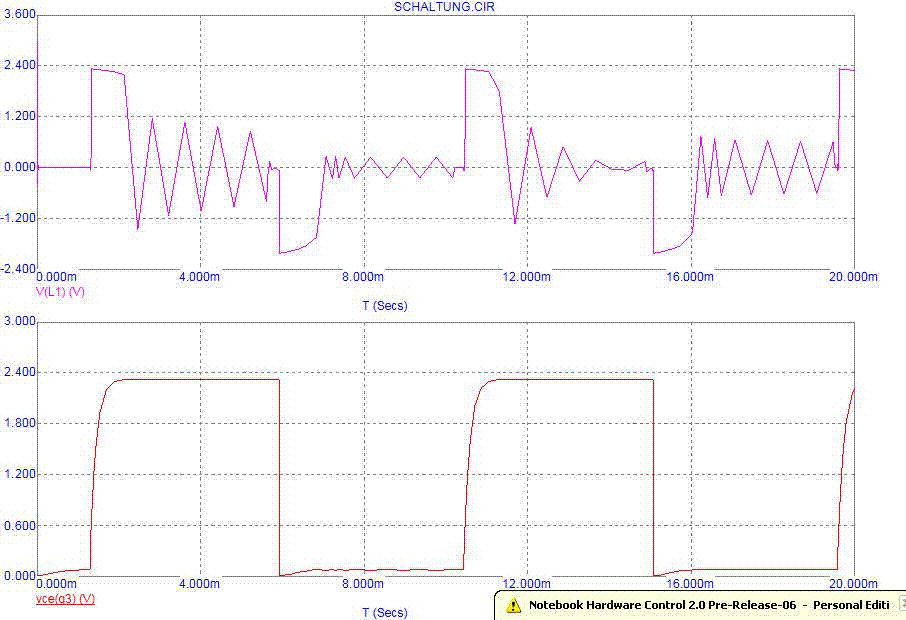Image resolution: width=906 pixels, height=620 pixels.
Task: Click 4.000m on the V(L1) plot time axis
Action: [x=199, y=277]
